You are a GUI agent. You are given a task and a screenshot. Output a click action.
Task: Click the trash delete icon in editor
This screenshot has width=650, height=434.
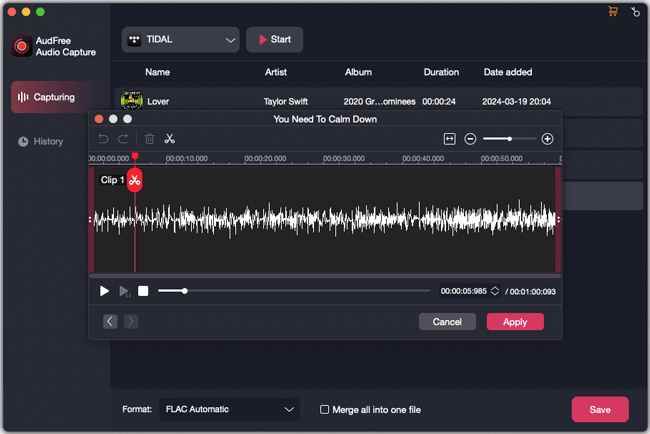click(x=149, y=139)
